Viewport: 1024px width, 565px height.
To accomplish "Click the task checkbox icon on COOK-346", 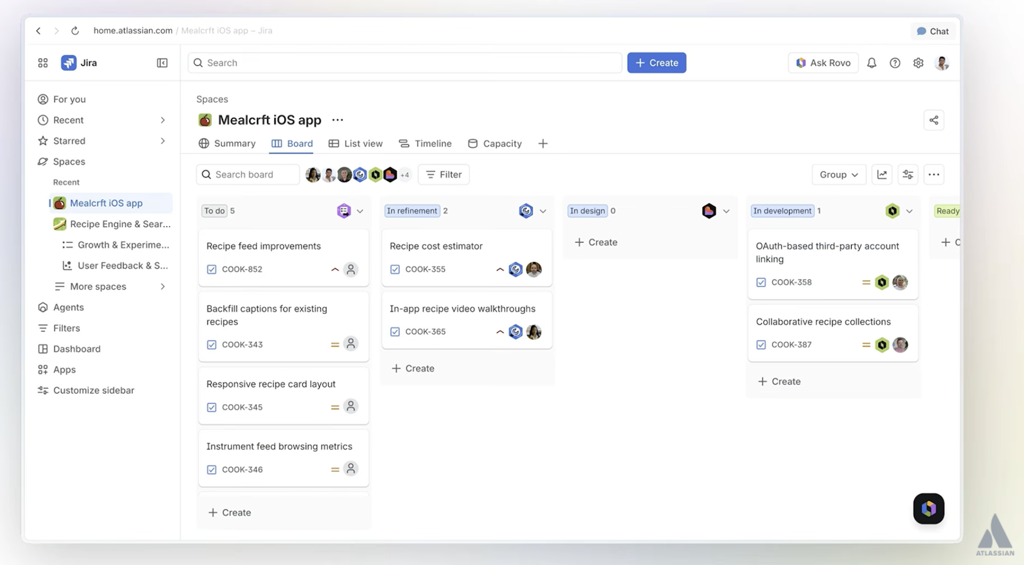I will click(212, 470).
